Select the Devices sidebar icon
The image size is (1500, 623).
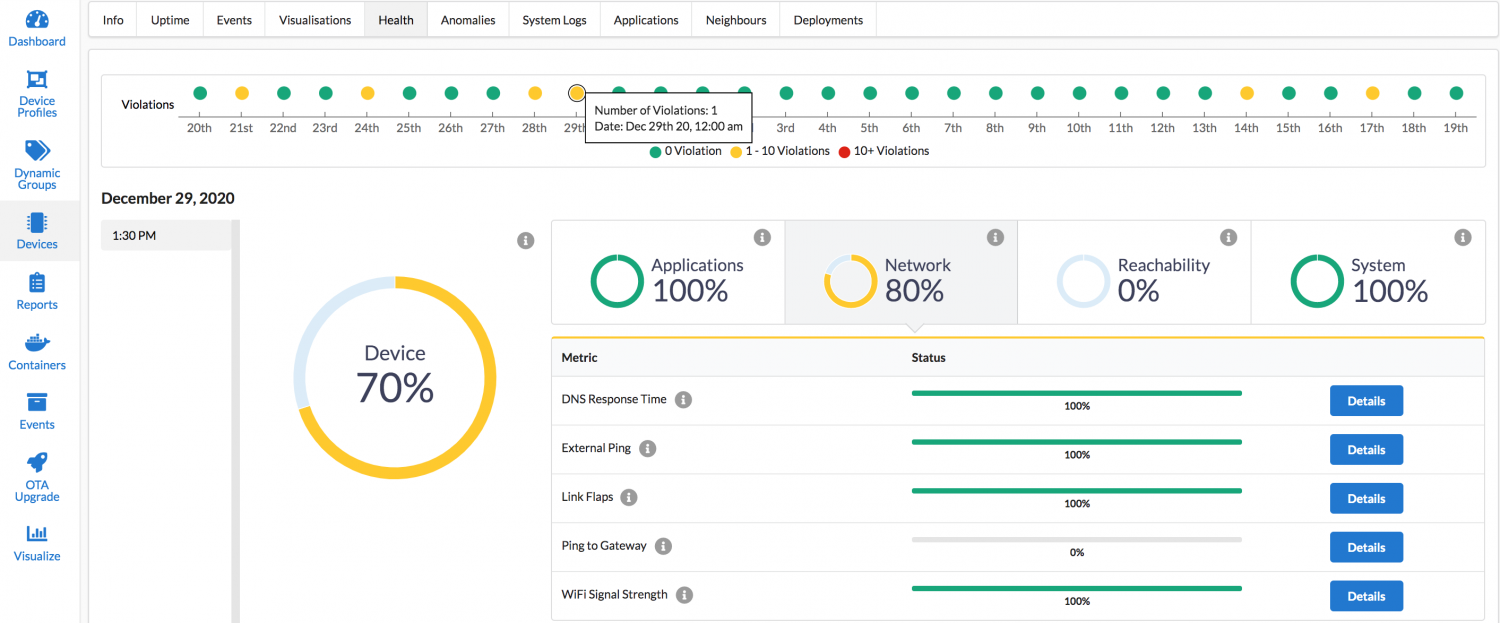pyautogui.click(x=37, y=222)
